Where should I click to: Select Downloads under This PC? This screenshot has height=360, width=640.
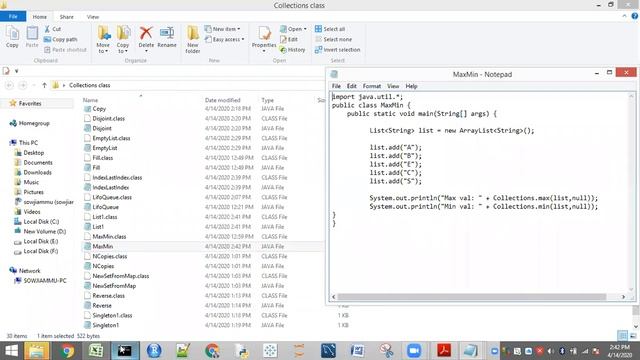[38, 173]
